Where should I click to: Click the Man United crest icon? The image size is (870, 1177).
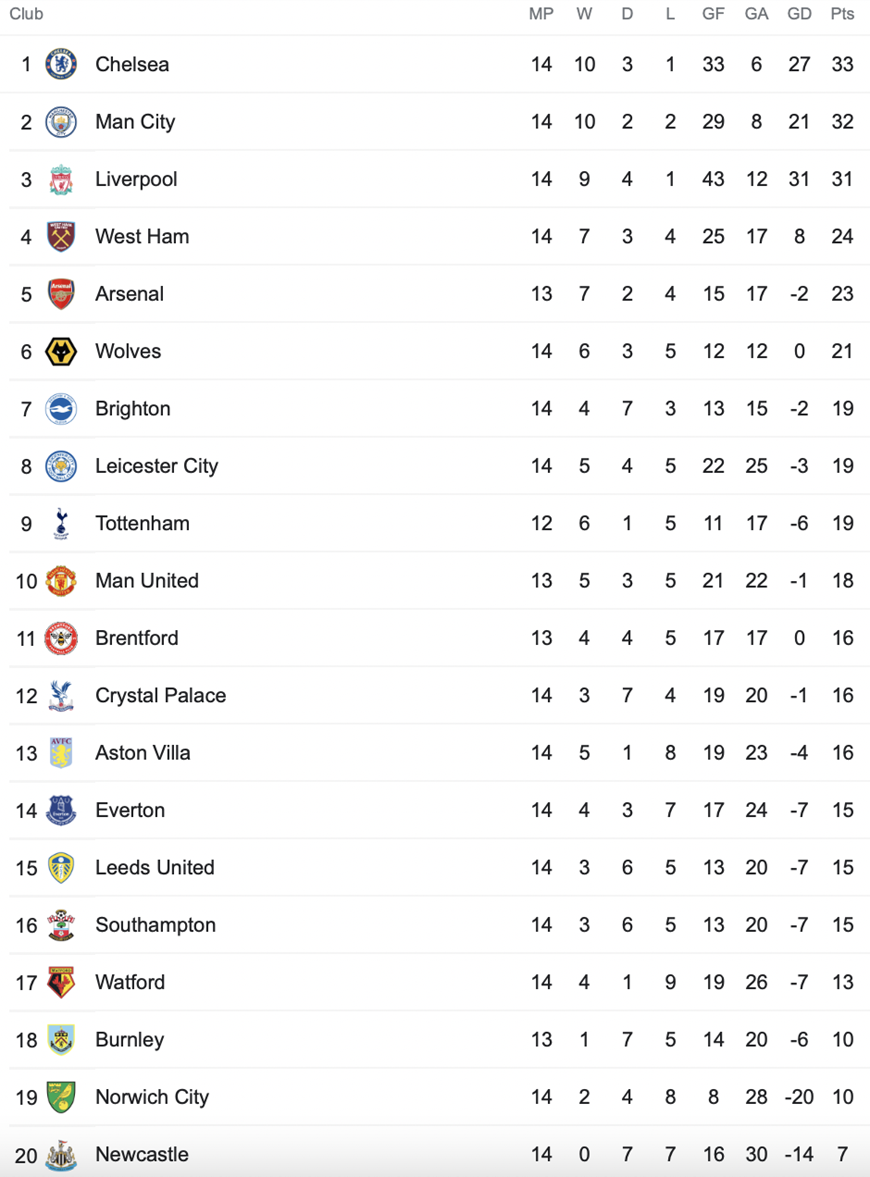tap(61, 581)
